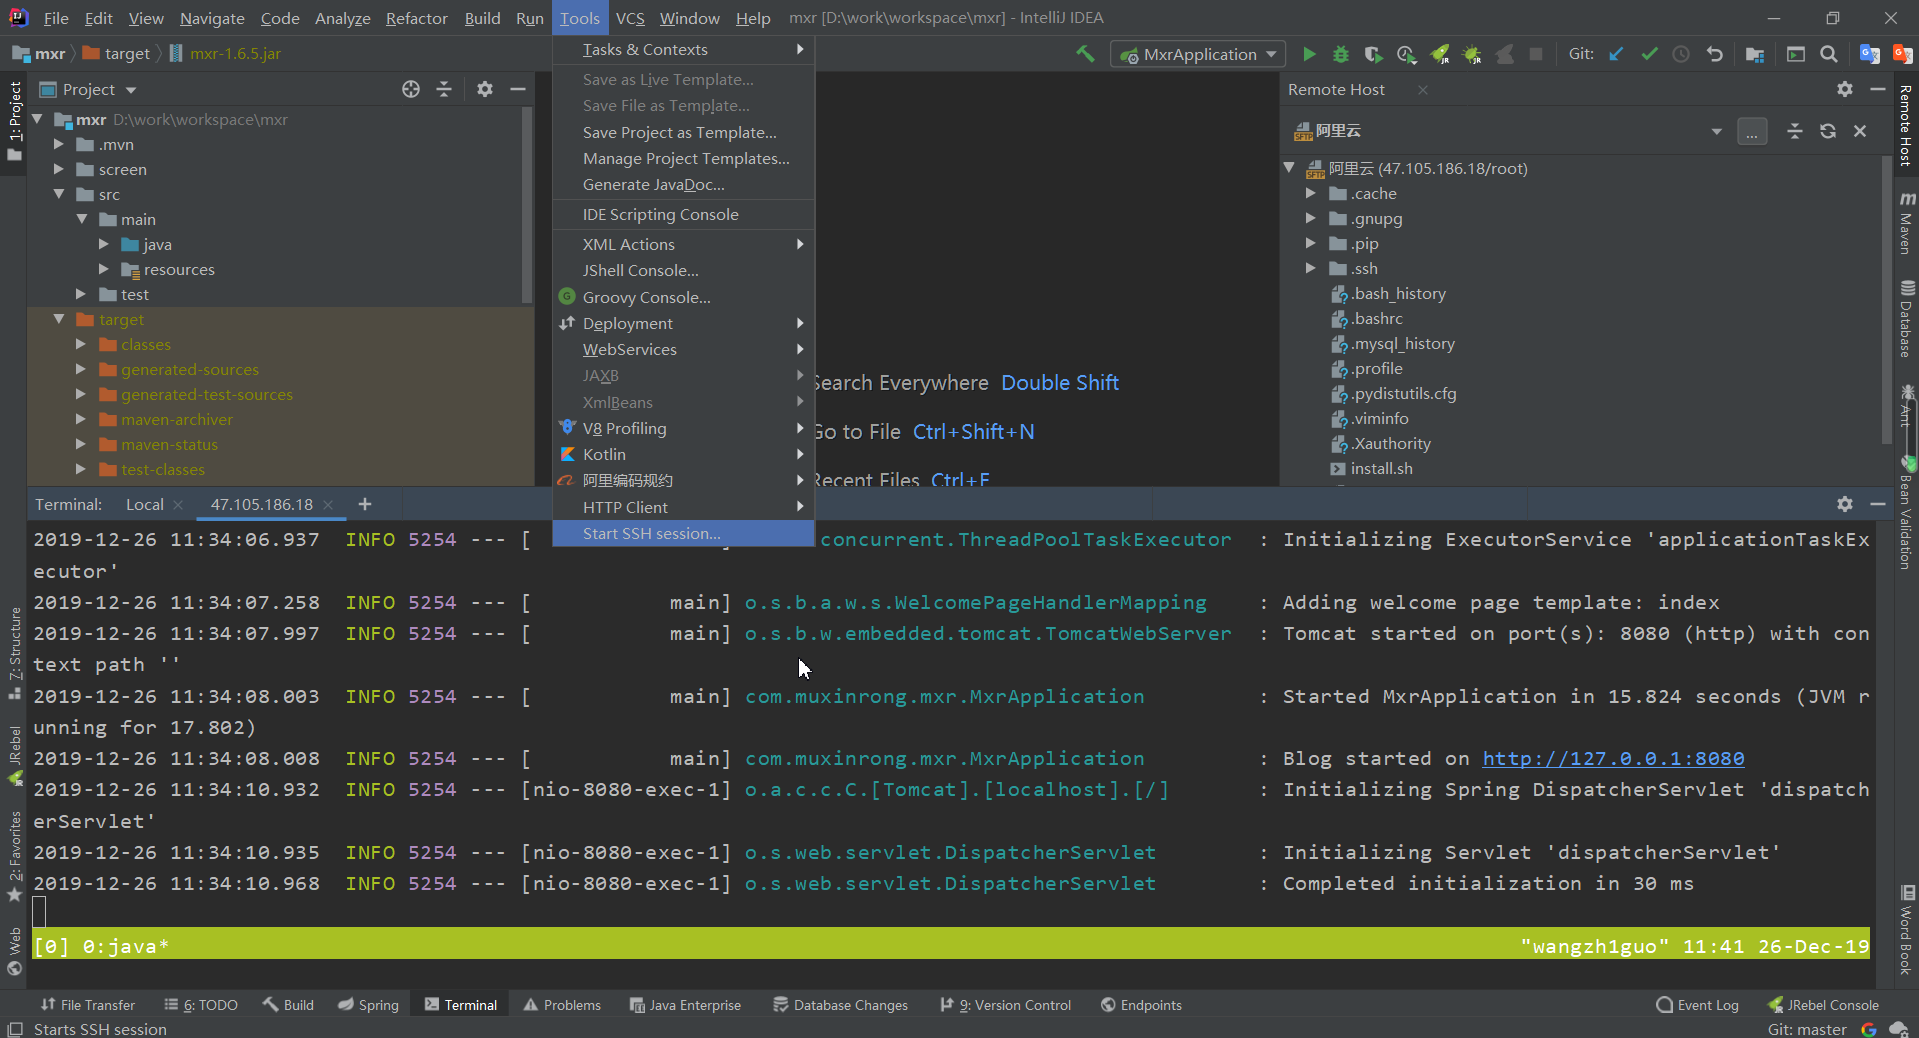Open Groovy Console menu item
Viewport: 1919px width, 1038px height.
[683, 297]
